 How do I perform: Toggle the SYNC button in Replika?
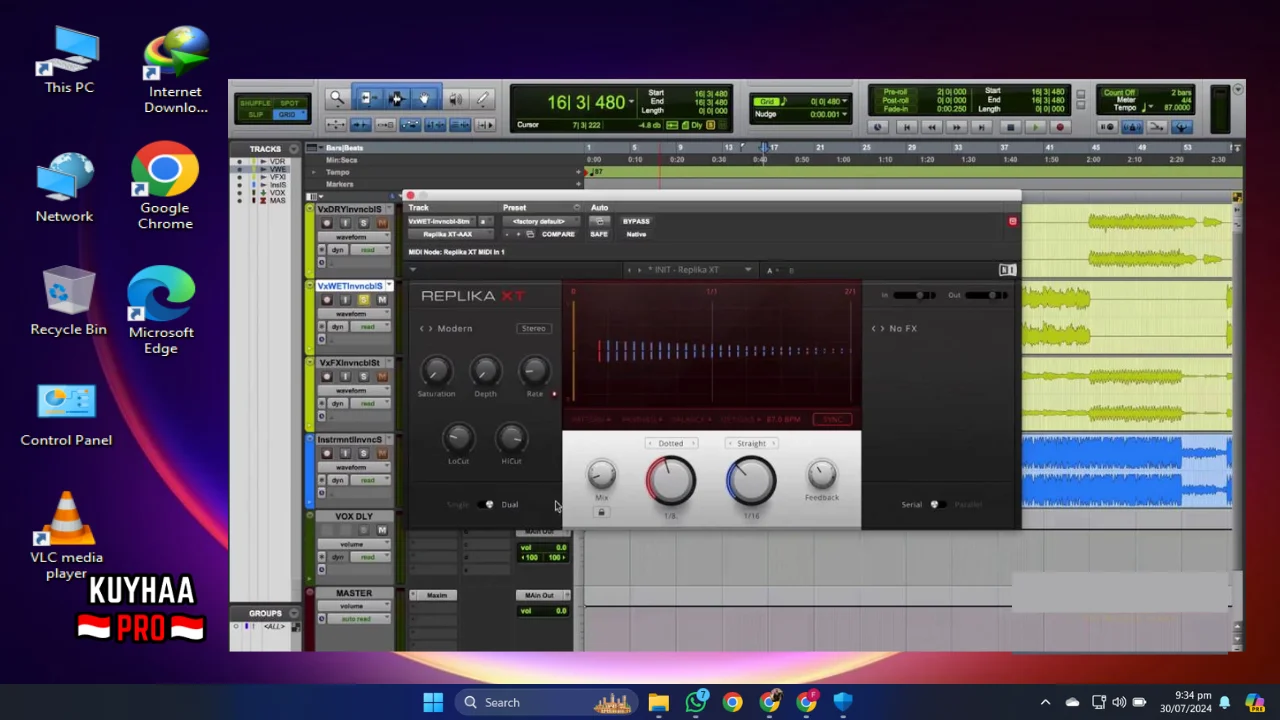click(x=831, y=420)
